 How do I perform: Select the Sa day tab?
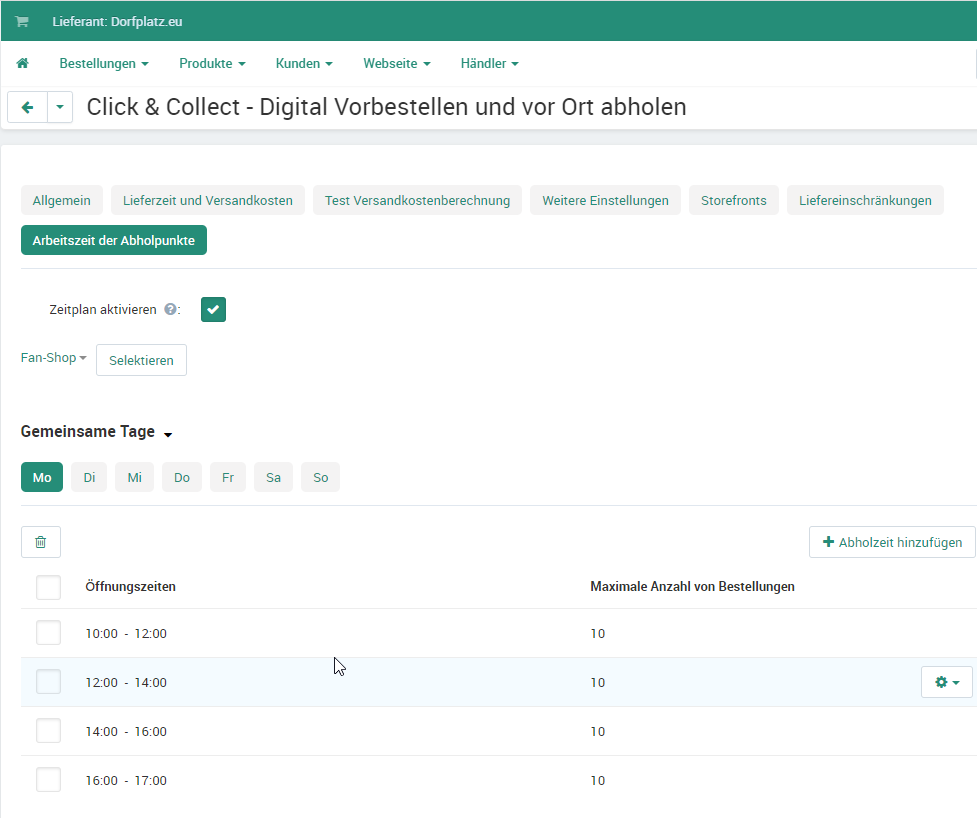point(274,477)
